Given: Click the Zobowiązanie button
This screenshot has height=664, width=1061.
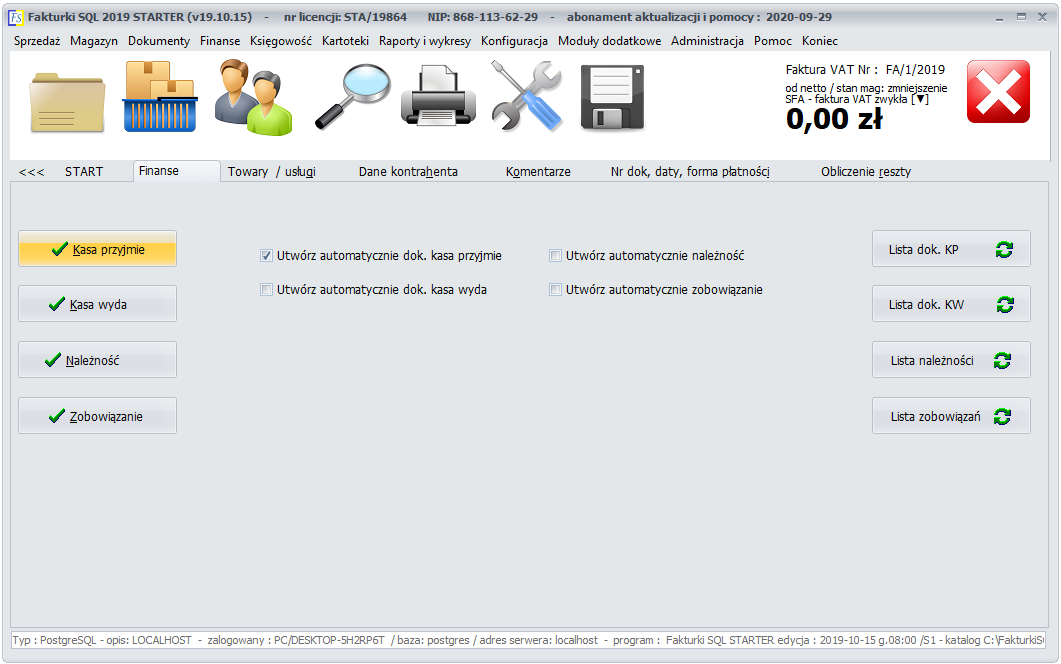Looking at the screenshot, I should tap(97, 416).
